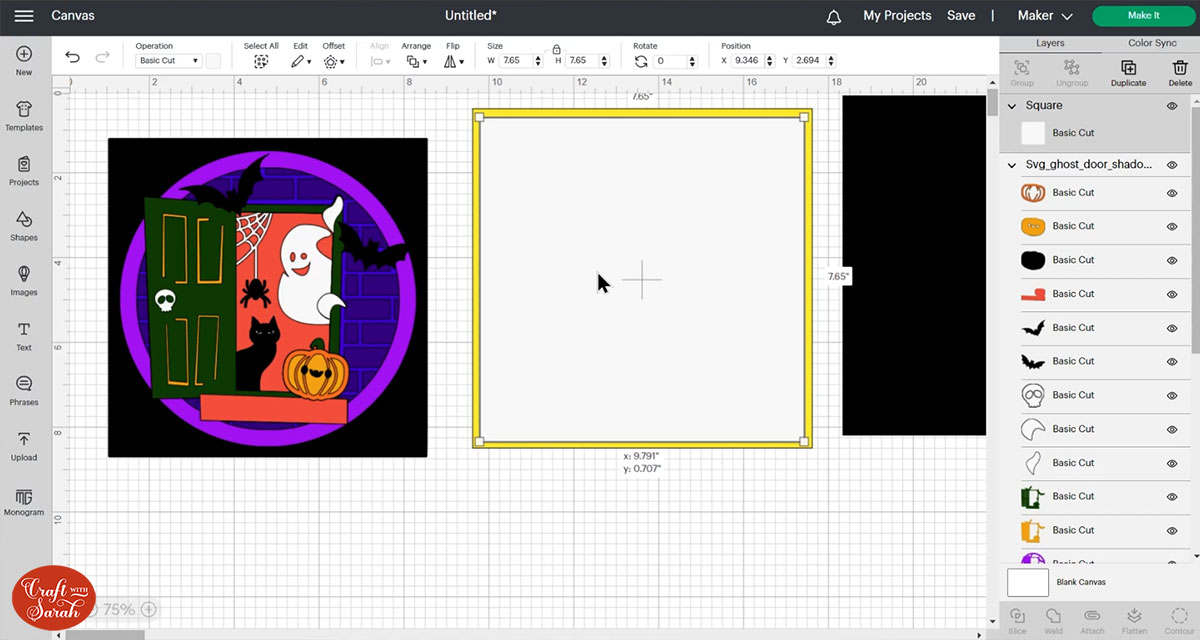The image size is (1200, 640).
Task: Open the operation color swatch
Action: (x=213, y=61)
